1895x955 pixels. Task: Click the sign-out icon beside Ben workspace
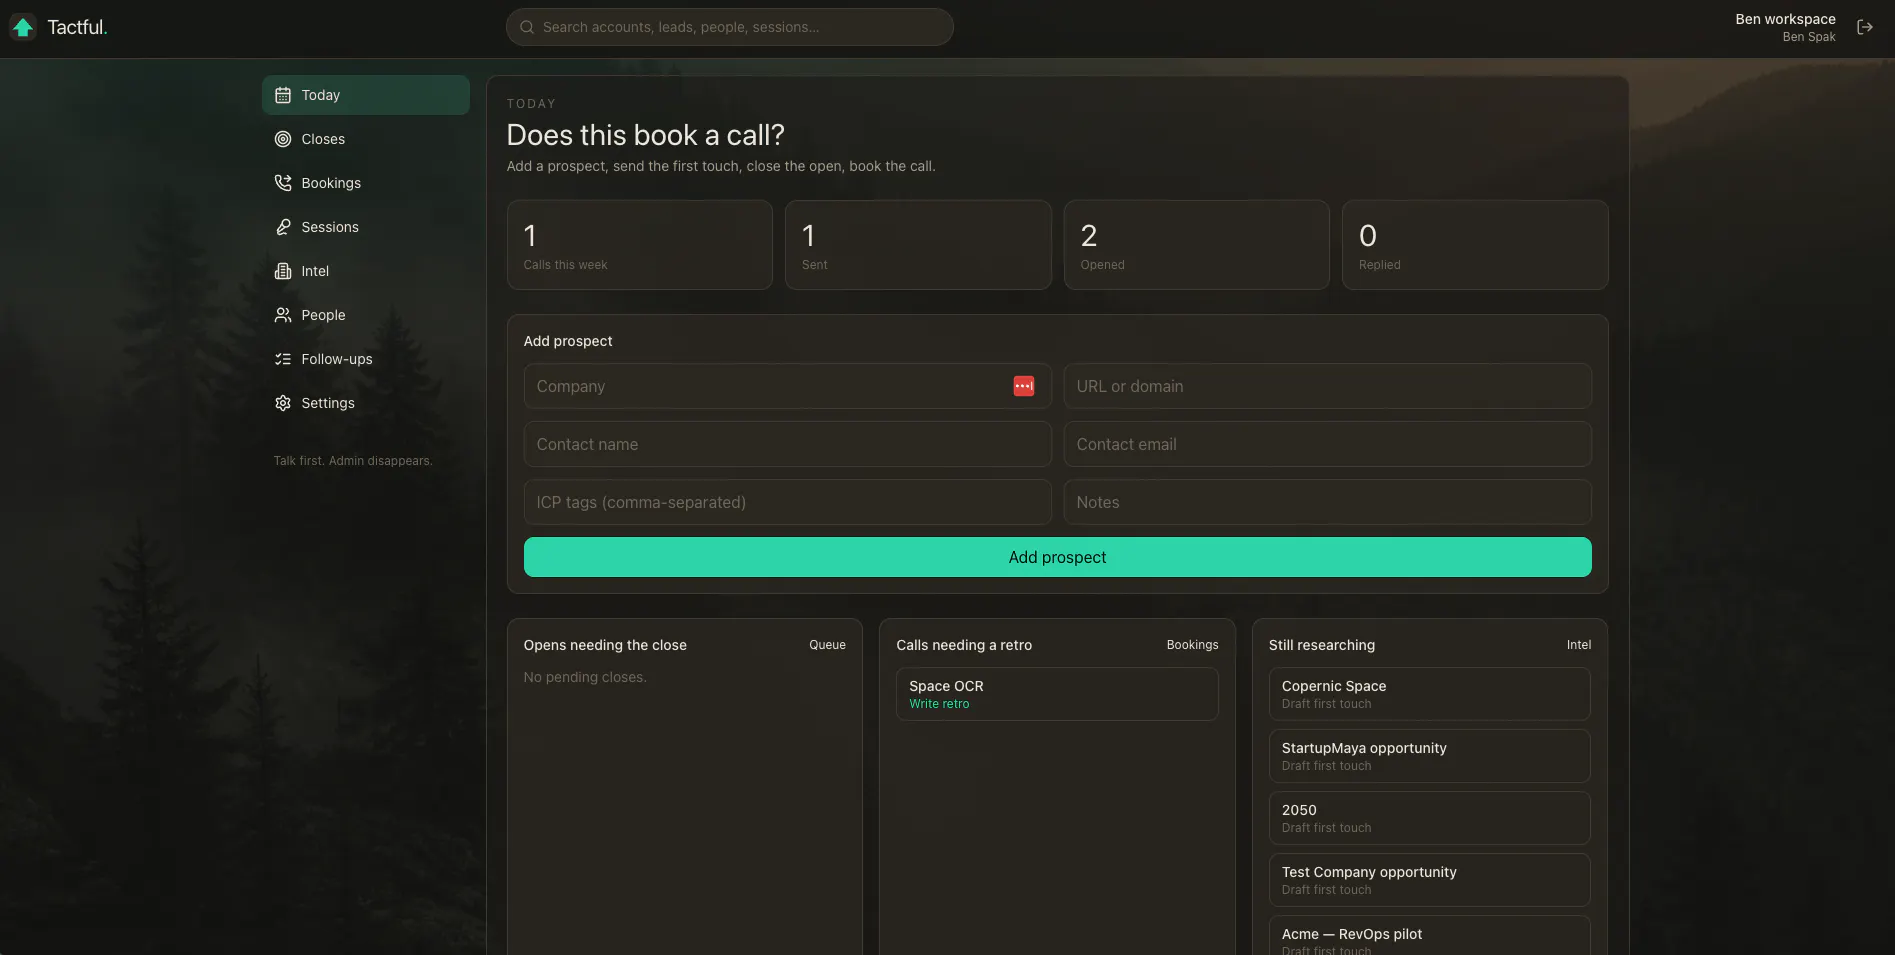click(x=1865, y=27)
